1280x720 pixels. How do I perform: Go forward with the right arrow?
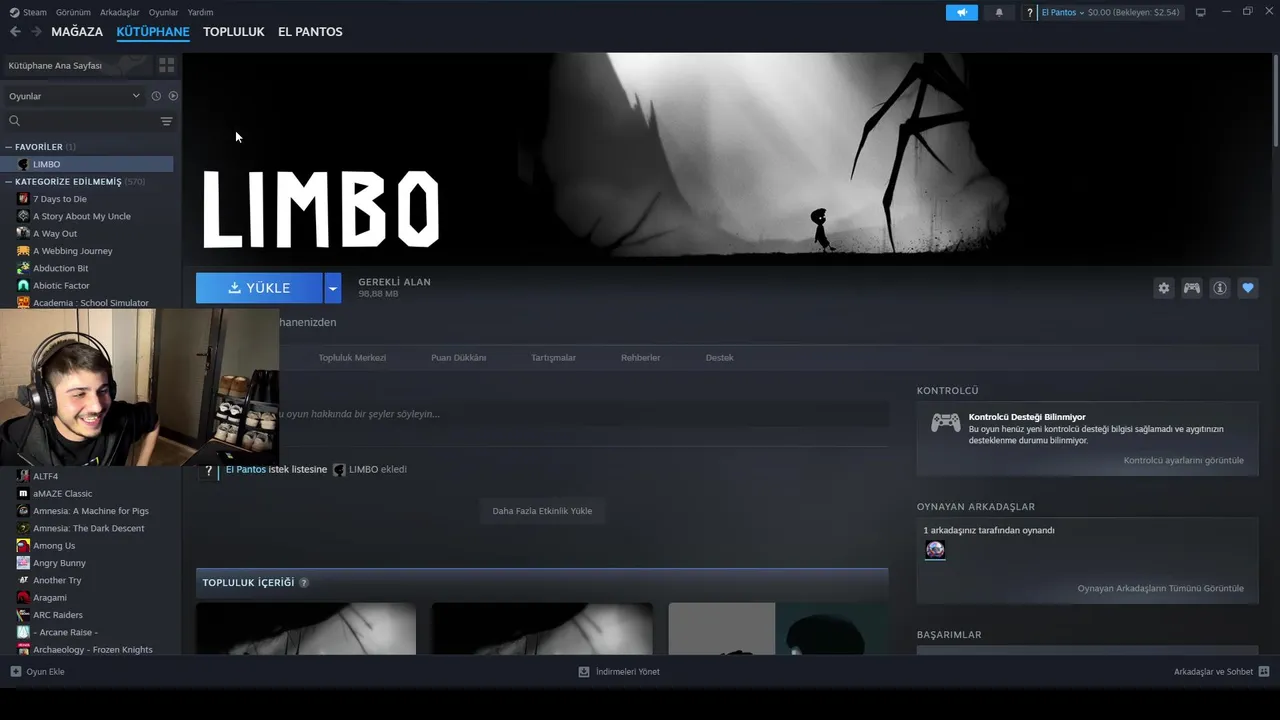36,32
